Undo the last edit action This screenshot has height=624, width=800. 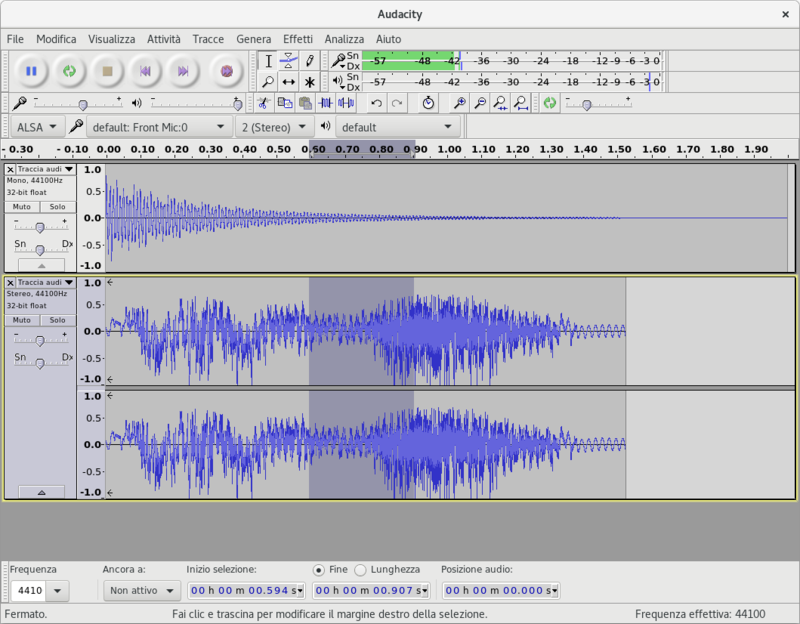coord(376,103)
